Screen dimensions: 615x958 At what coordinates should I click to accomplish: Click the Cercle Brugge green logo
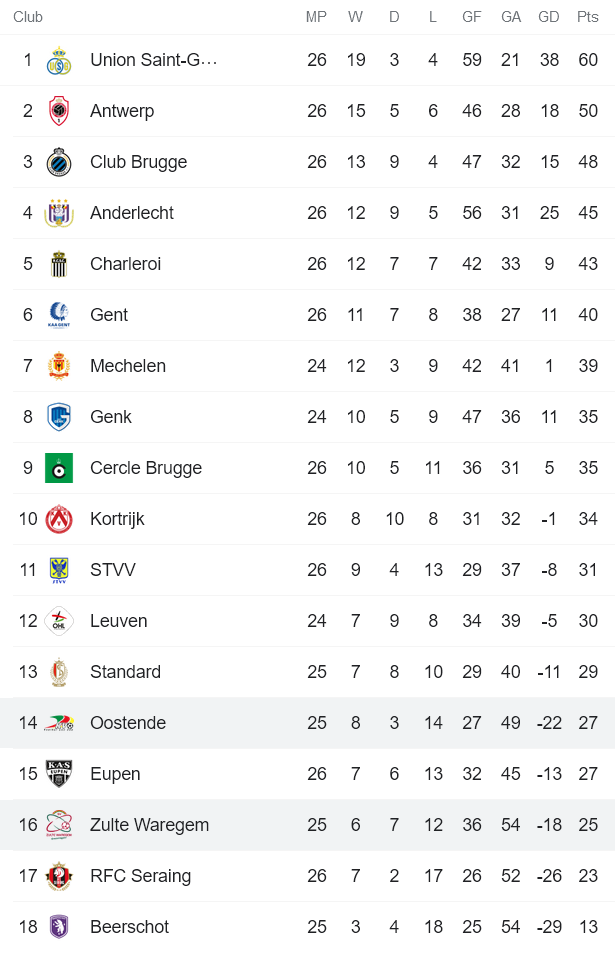click(x=59, y=468)
